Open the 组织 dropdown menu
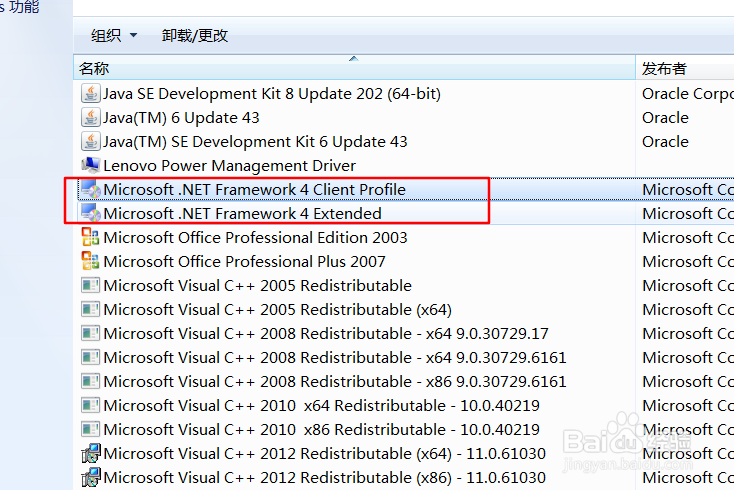This screenshot has width=734, height=490. (x=114, y=36)
